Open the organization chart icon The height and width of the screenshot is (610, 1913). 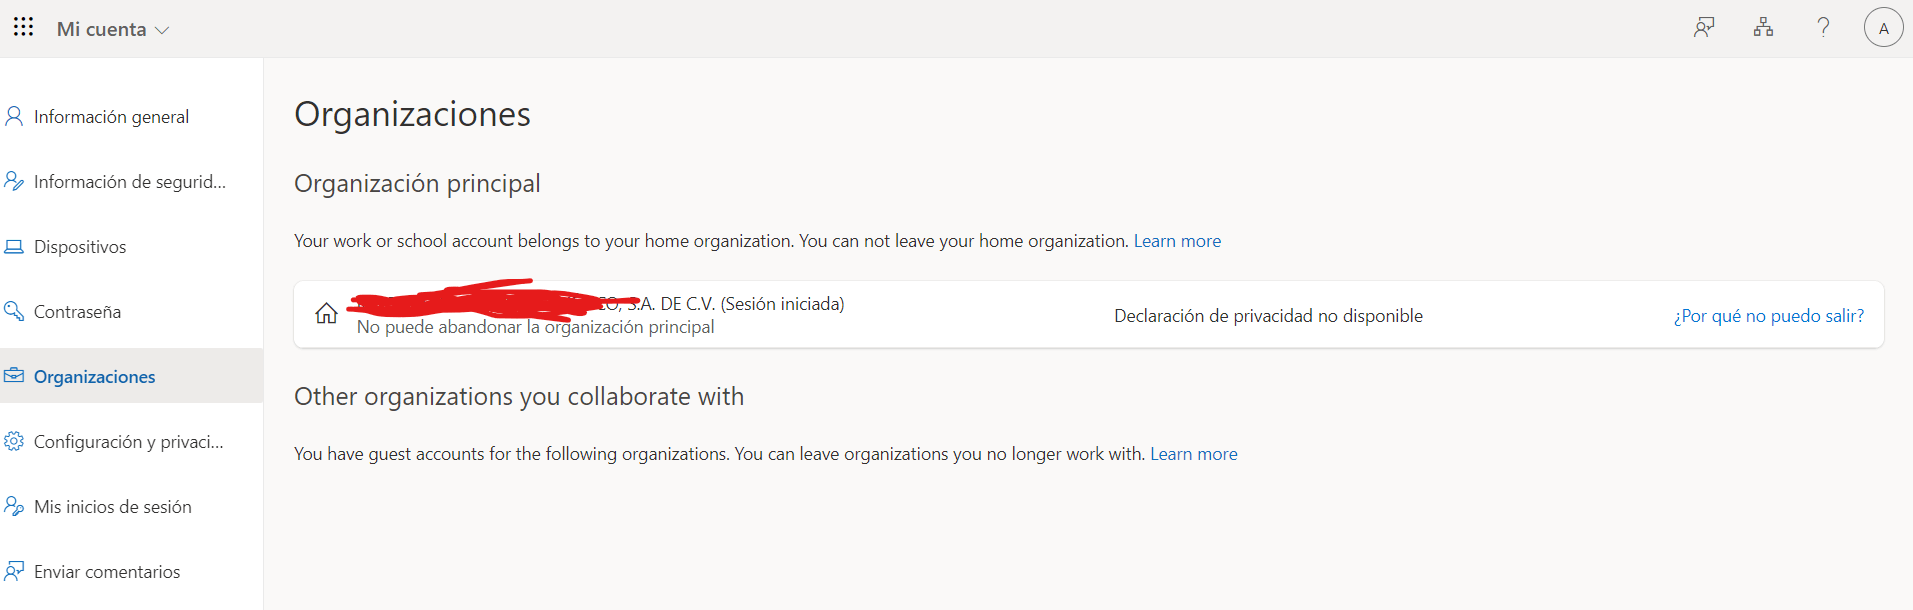click(1763, 28)
